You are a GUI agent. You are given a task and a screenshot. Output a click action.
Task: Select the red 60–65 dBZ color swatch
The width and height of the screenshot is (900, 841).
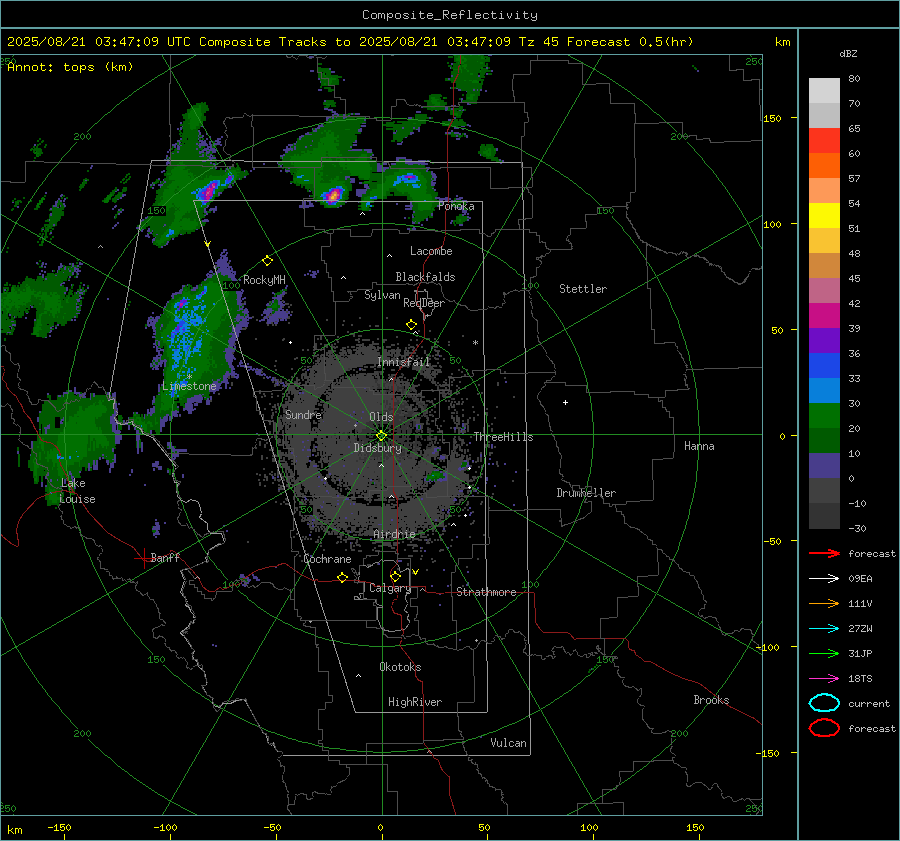824,141
